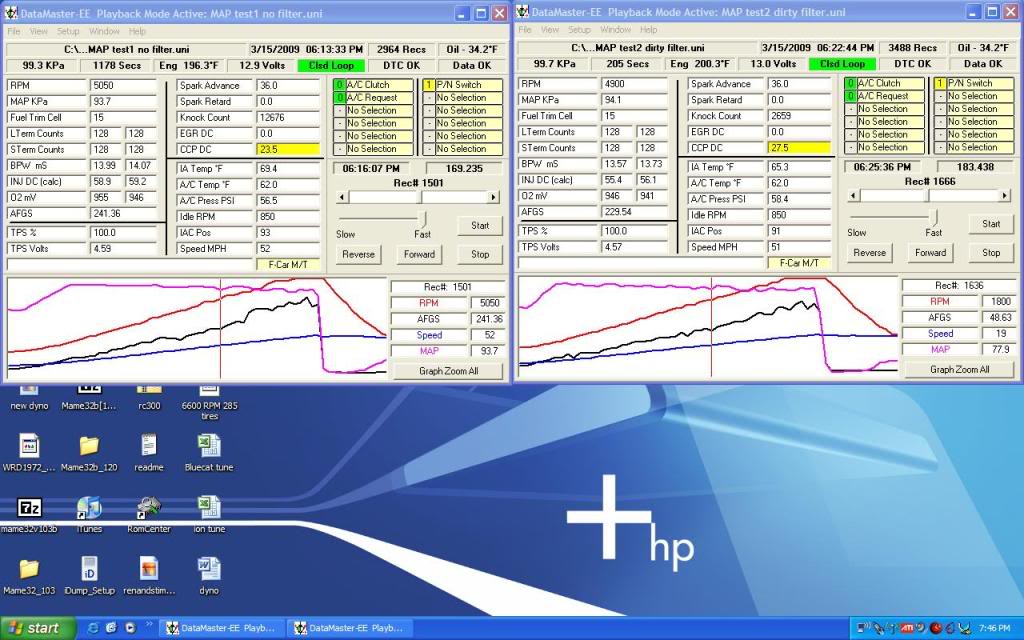The height and width of the screenshot is (640, 1024).
Task: Open the renandstim... desktop file icon
Action: 149,569
